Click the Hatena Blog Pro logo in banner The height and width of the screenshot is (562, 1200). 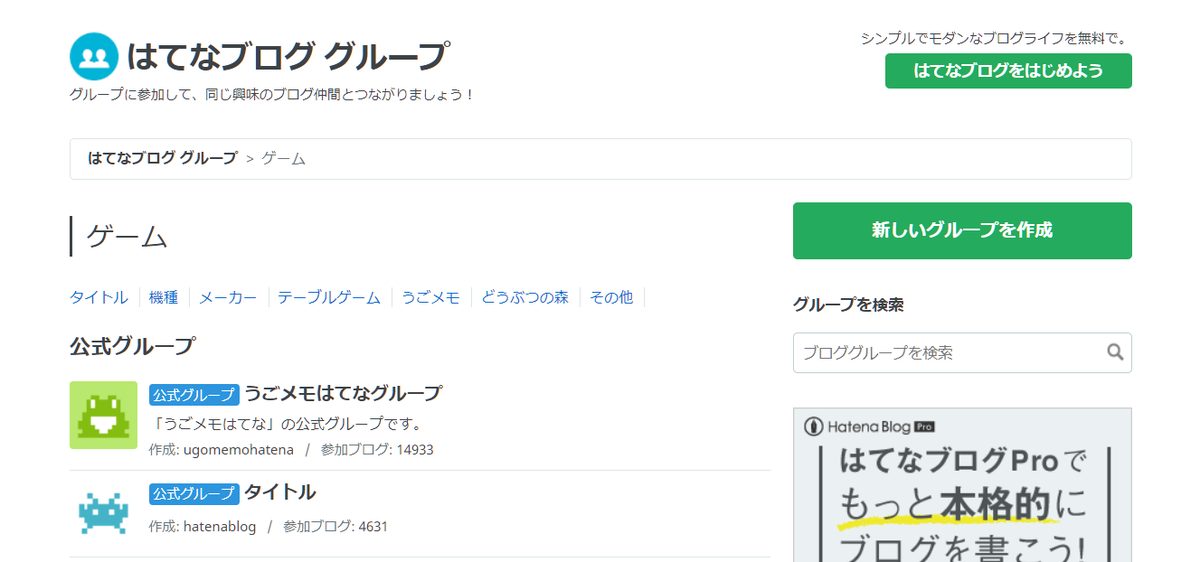pyautogui.click(x=870, y=426)
